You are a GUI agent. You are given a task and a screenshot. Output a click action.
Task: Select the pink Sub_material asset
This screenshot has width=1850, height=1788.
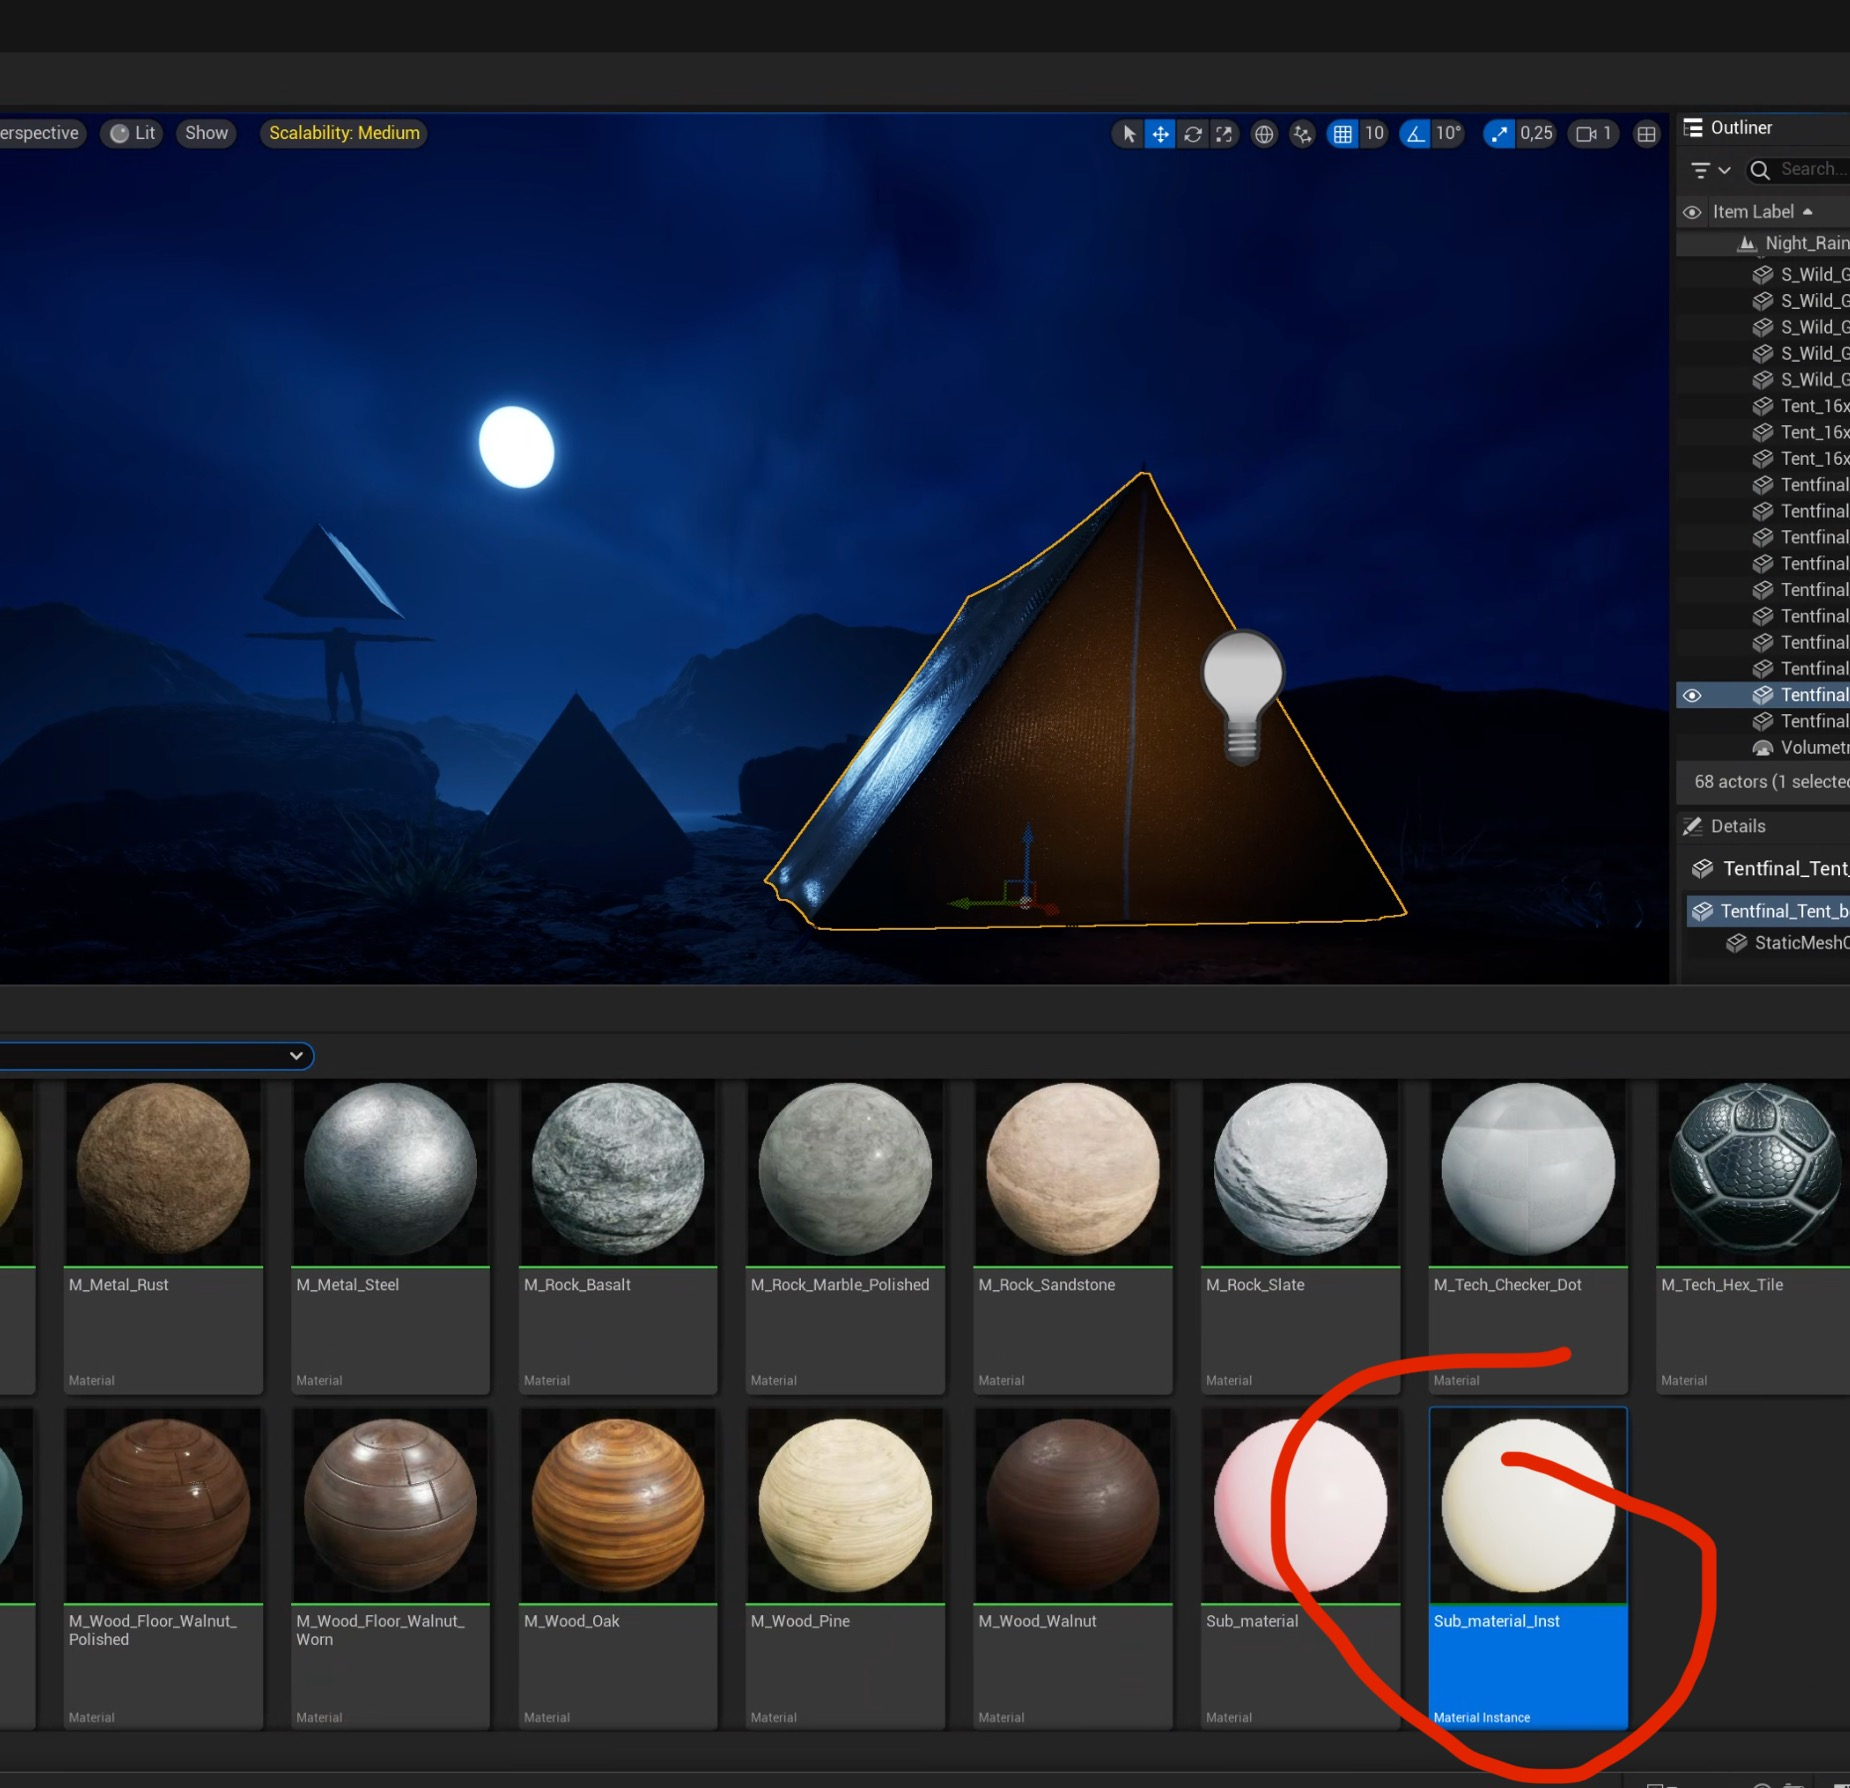coord(1300,1568)
